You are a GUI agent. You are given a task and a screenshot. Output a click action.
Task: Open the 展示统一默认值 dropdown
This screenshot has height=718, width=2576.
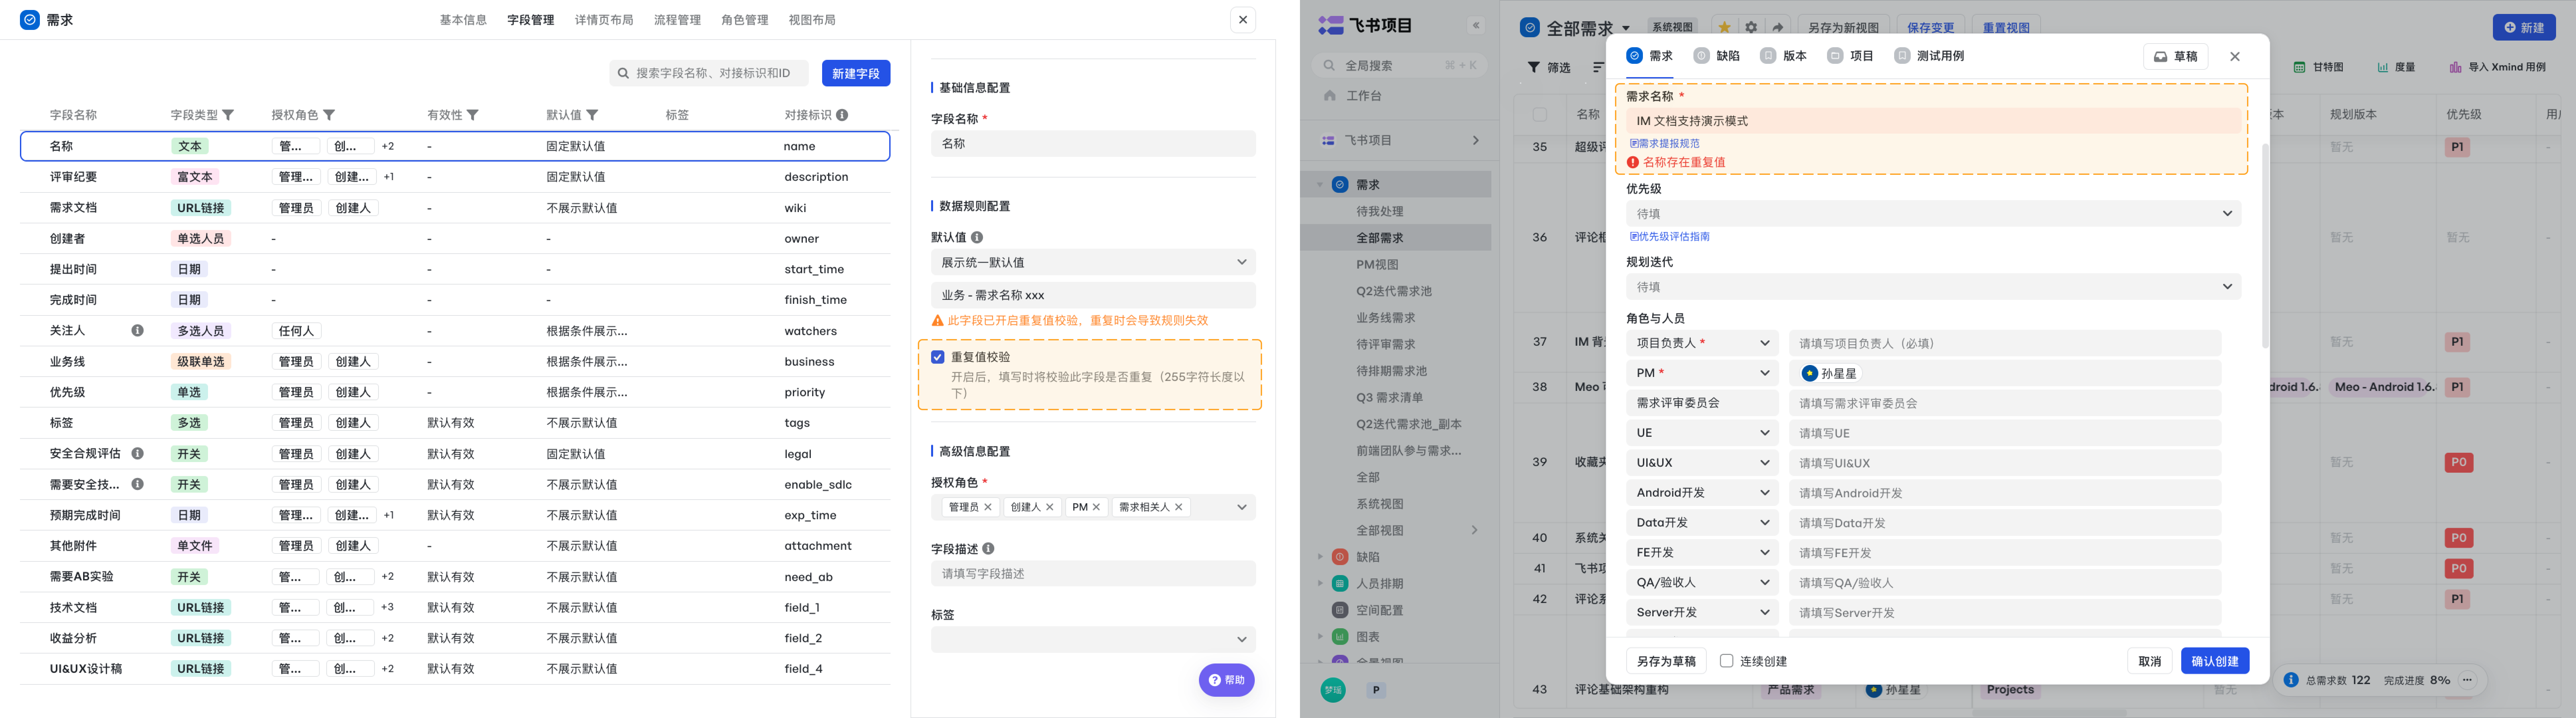tap(1093, 262)
